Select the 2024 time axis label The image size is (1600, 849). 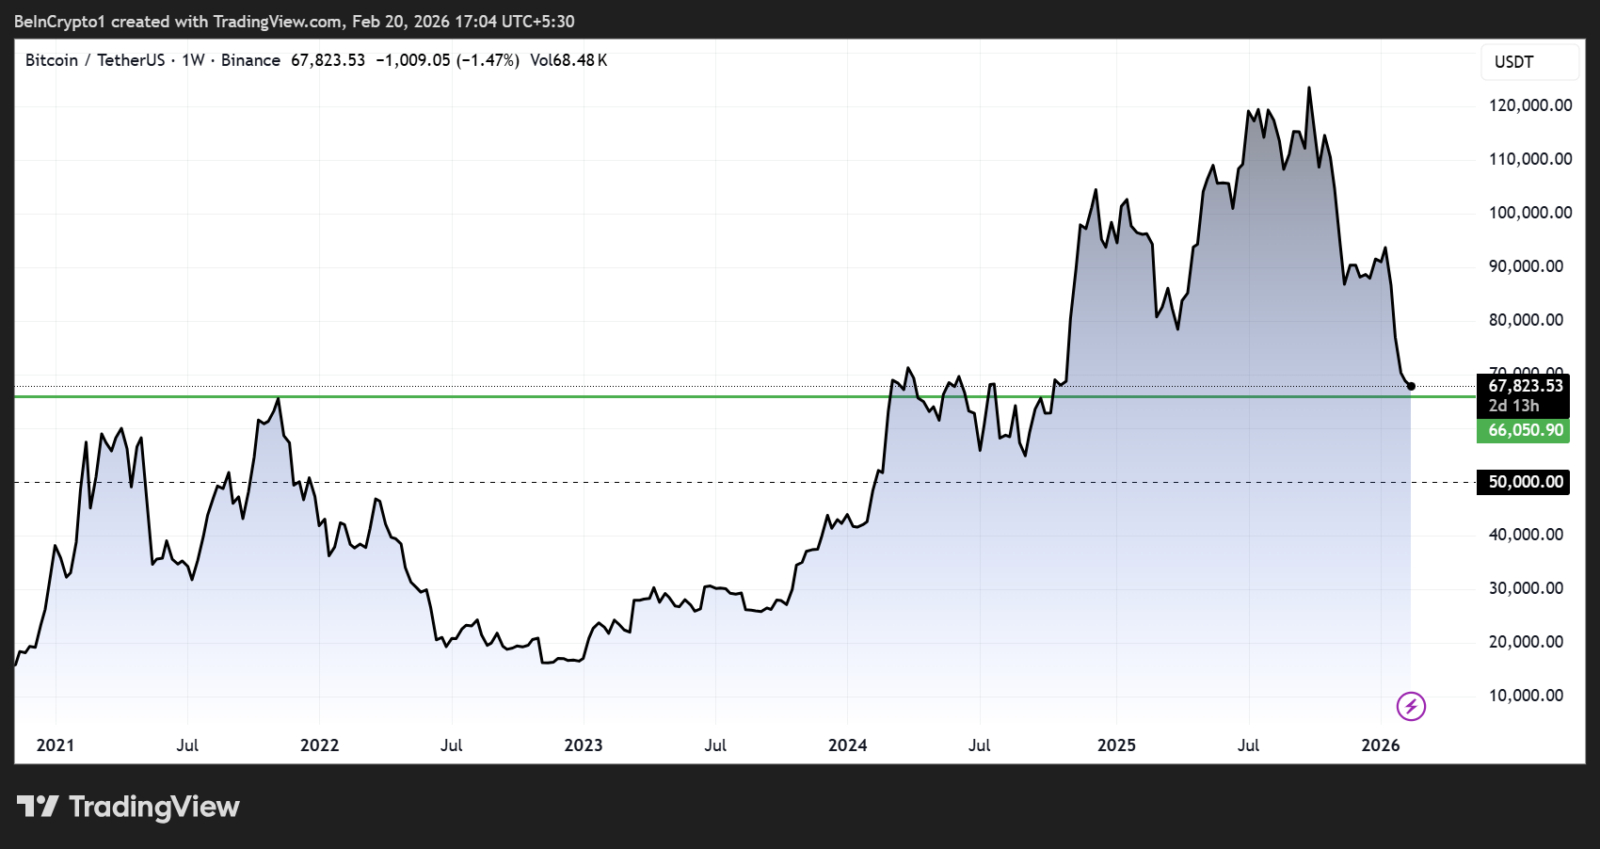click(x=848, y=745)
